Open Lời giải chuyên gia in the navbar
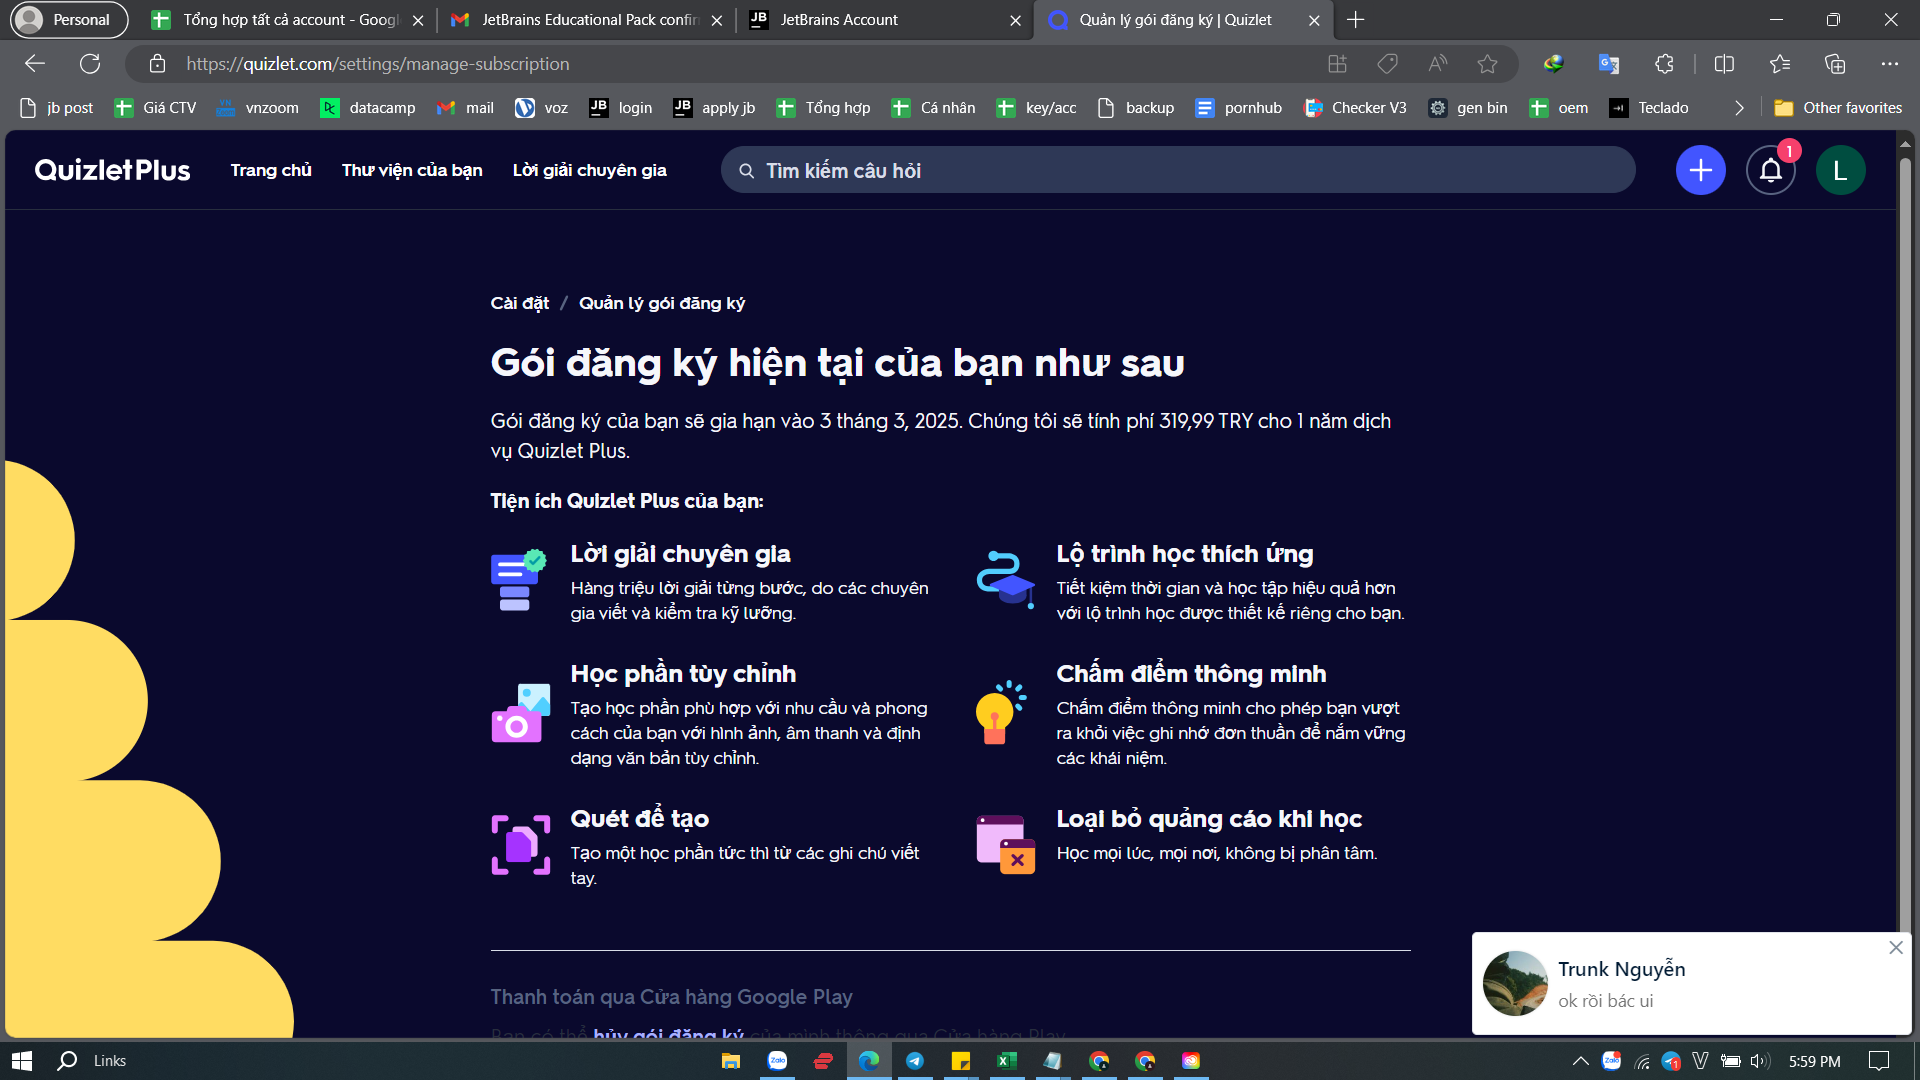The height and width of the screenshot is (1080, 1920). point(590,170)
